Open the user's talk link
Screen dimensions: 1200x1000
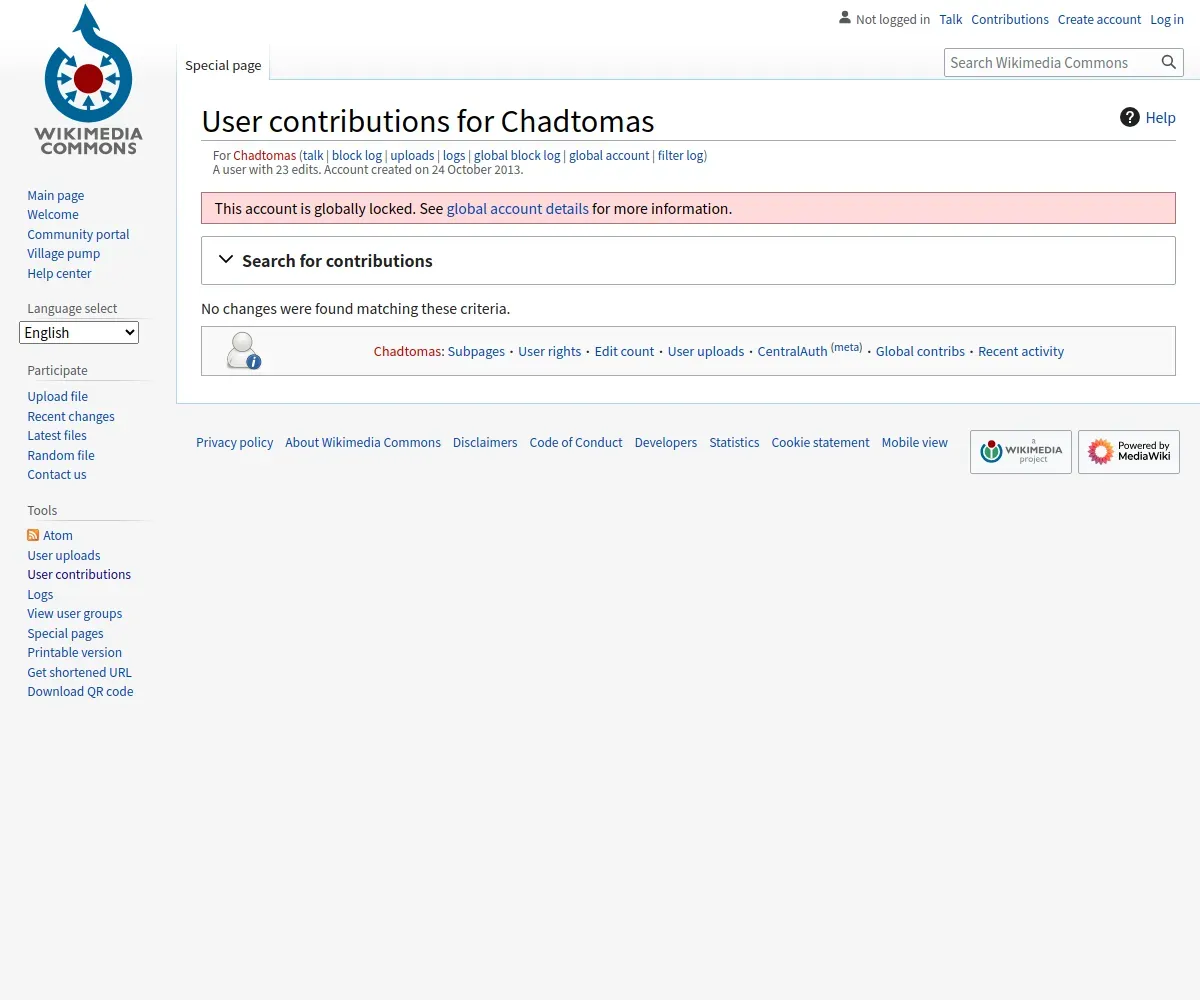[x=313, y=155]
